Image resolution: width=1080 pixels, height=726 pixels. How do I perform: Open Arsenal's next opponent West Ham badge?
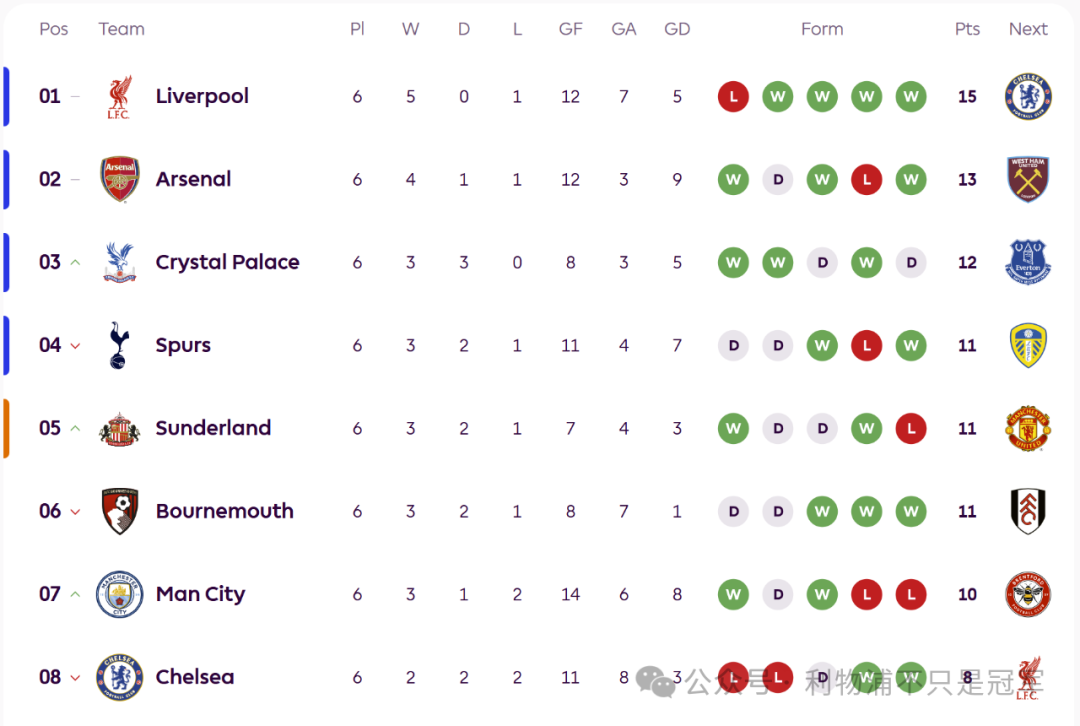[x=1028, y=180]
